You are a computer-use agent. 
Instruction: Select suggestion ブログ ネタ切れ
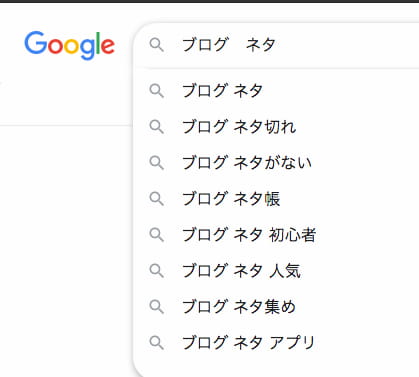point(276,127)
